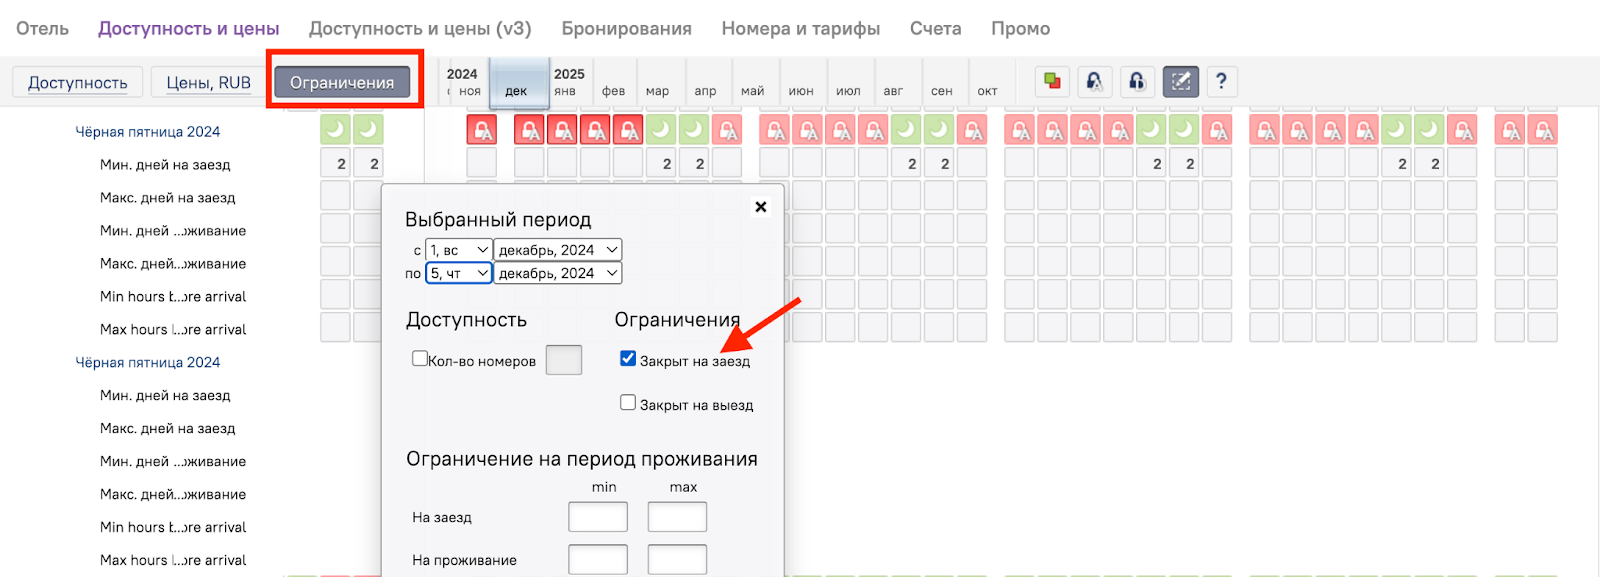Viewport: 1600px width, 577px height.
Task: Click the leftmost green moon cell in the top Чёрная пятница row
Action: click(336, 130)
